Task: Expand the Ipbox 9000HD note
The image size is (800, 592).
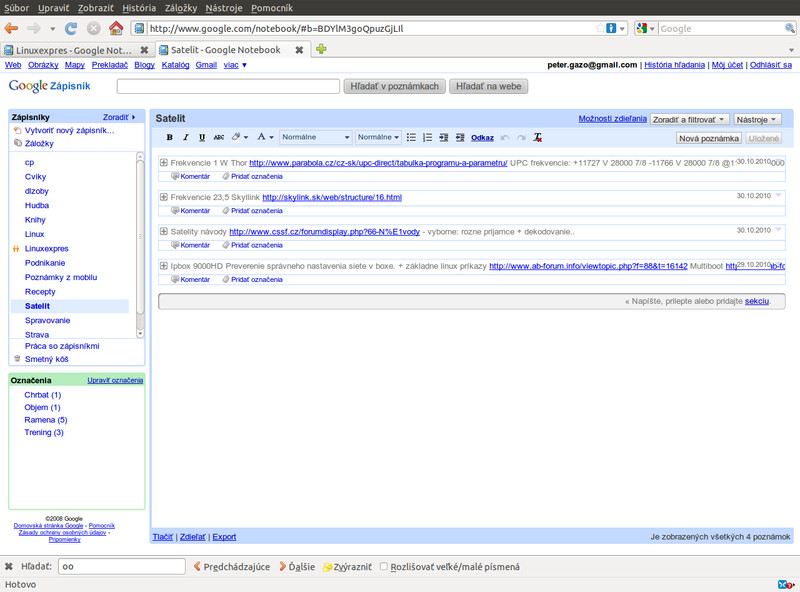Action: [x=164, y=265]
